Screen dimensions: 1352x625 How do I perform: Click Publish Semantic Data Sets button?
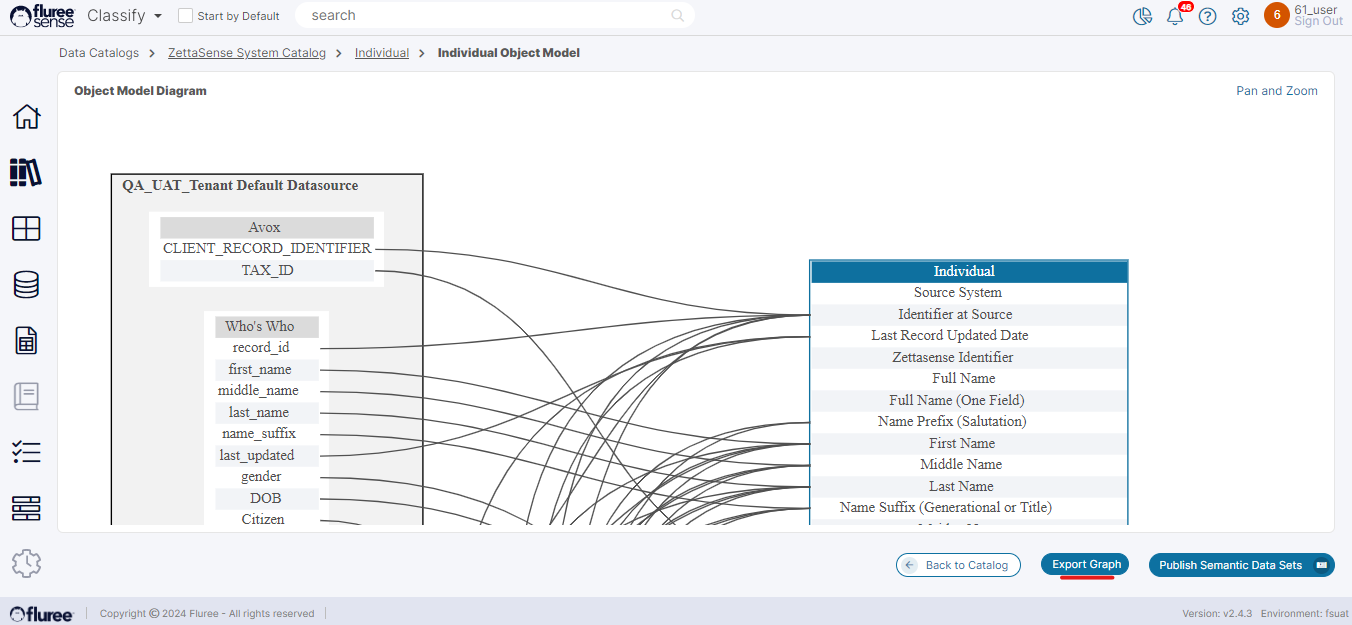pos(1241,565)
